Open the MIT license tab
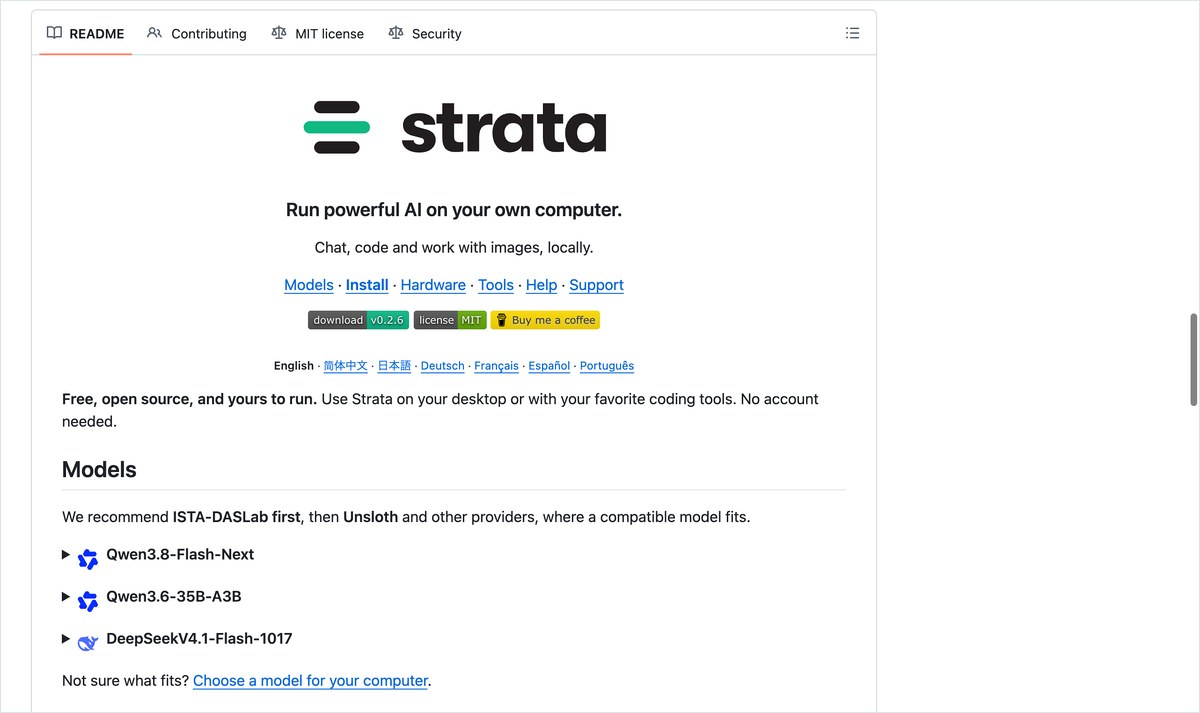 click(317, 33)
